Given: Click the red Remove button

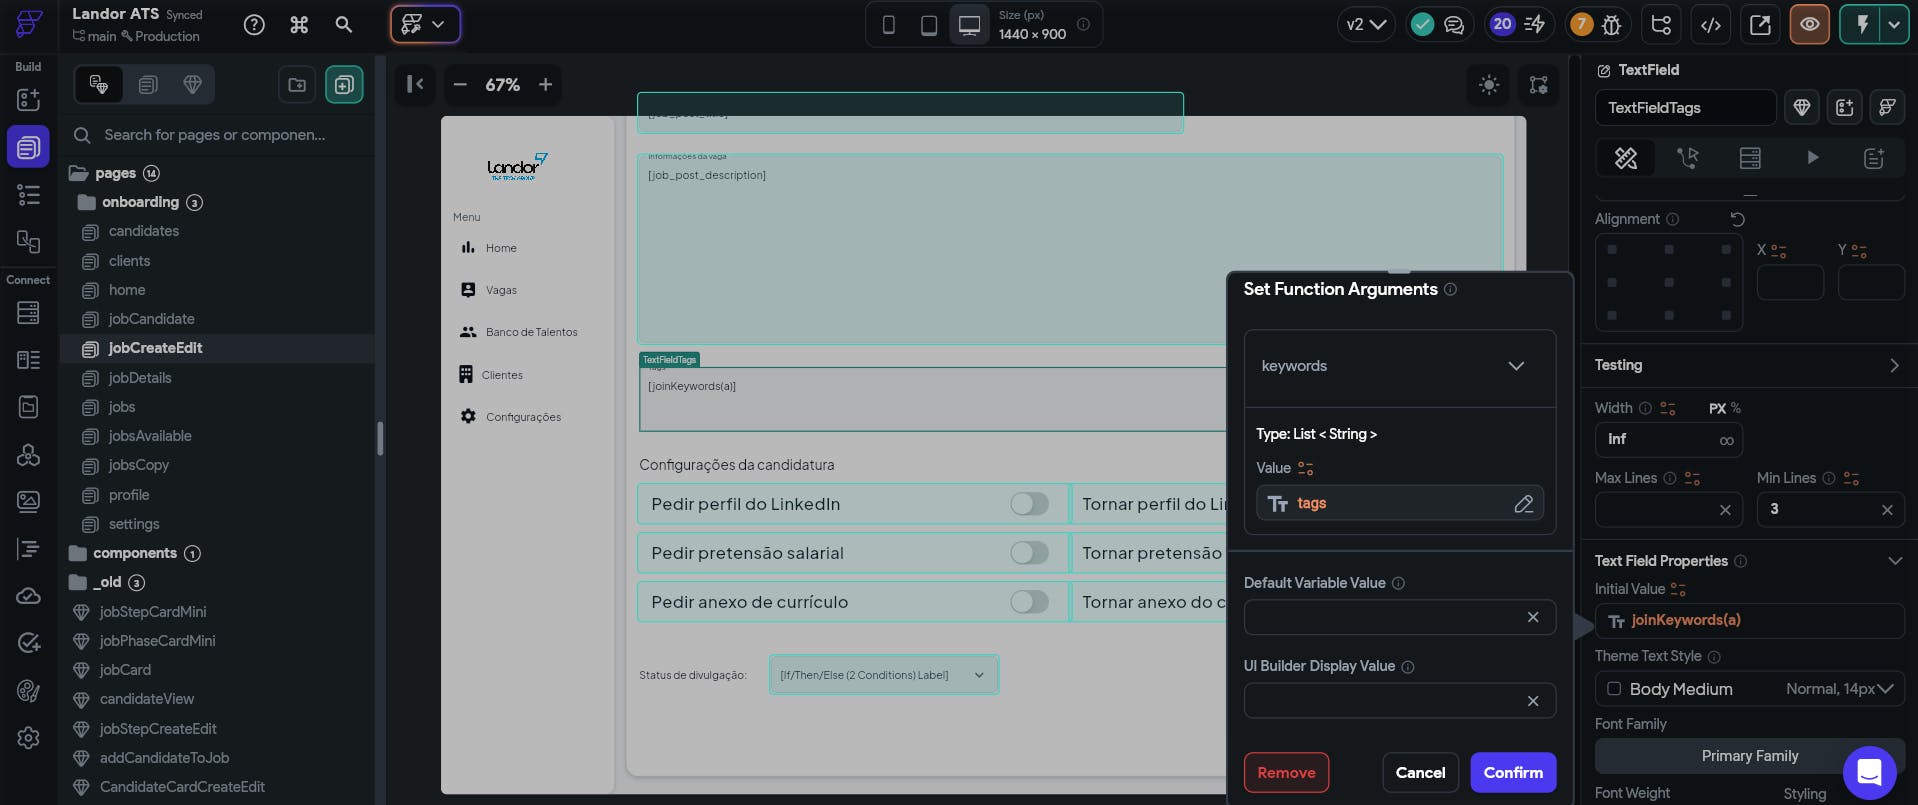Looking at the screenshot, I should [x=1286, y=773].
